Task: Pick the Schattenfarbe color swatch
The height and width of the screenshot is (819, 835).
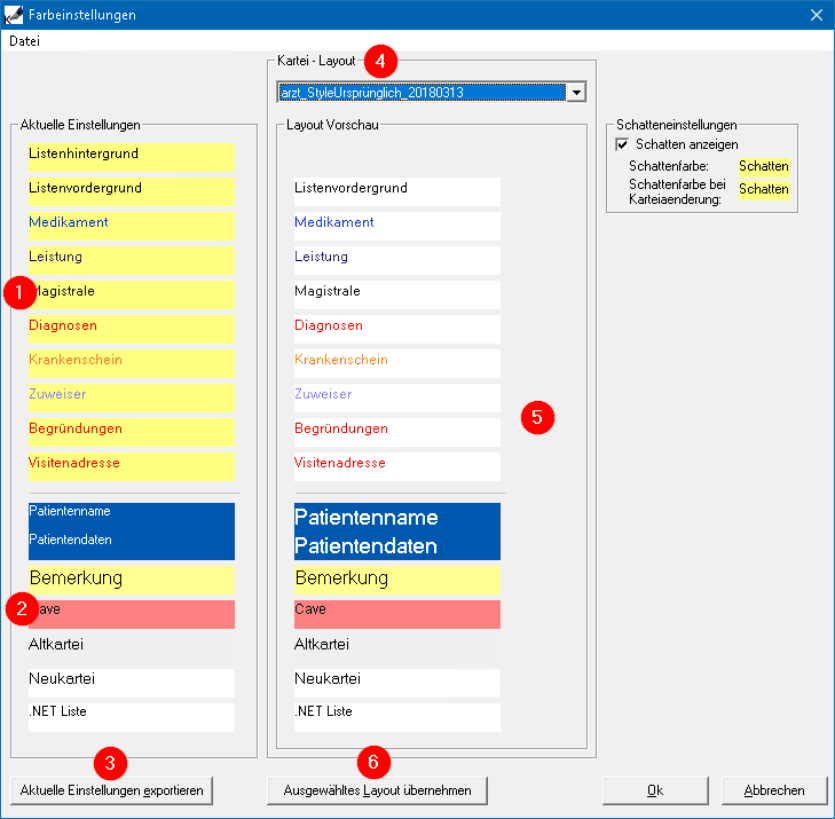Action: tap(764, 166)
